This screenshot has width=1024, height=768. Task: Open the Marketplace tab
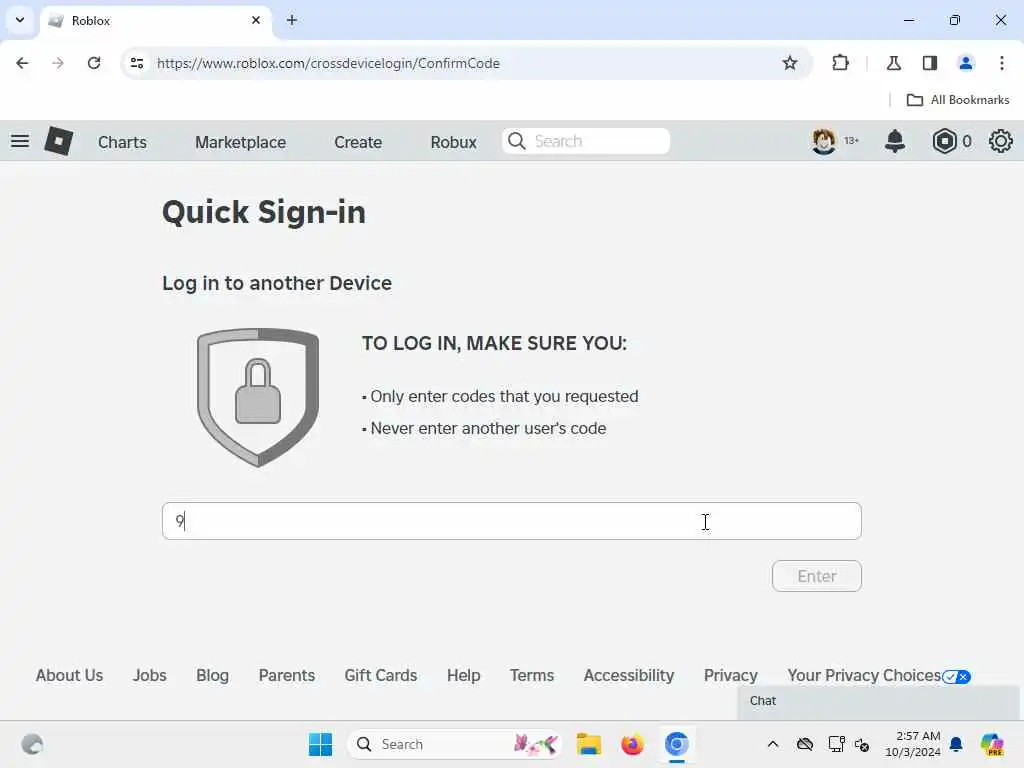click(240, 142)
